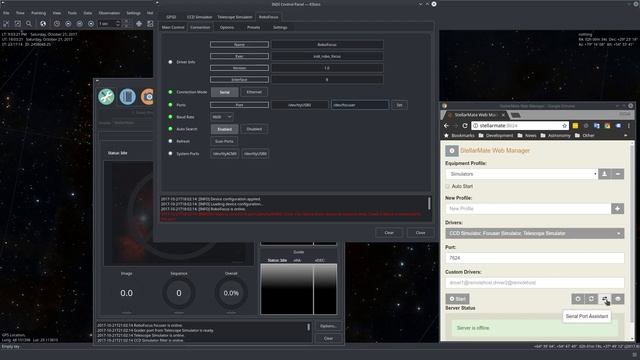Viewport: 640px width, 360px height.
Task: Click the Set port button
Action: (399, 105)
